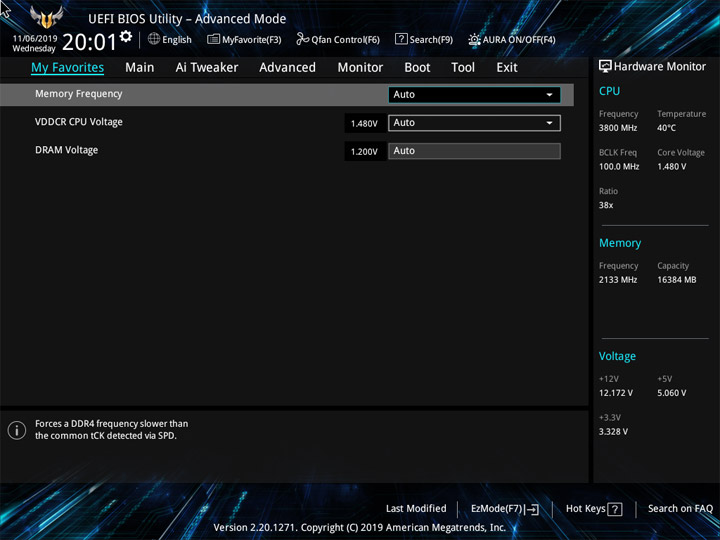Viewport: 720px width, 540px height.
Task: Click the 16384 MB capacity value
Action: [x=676, y=280]
